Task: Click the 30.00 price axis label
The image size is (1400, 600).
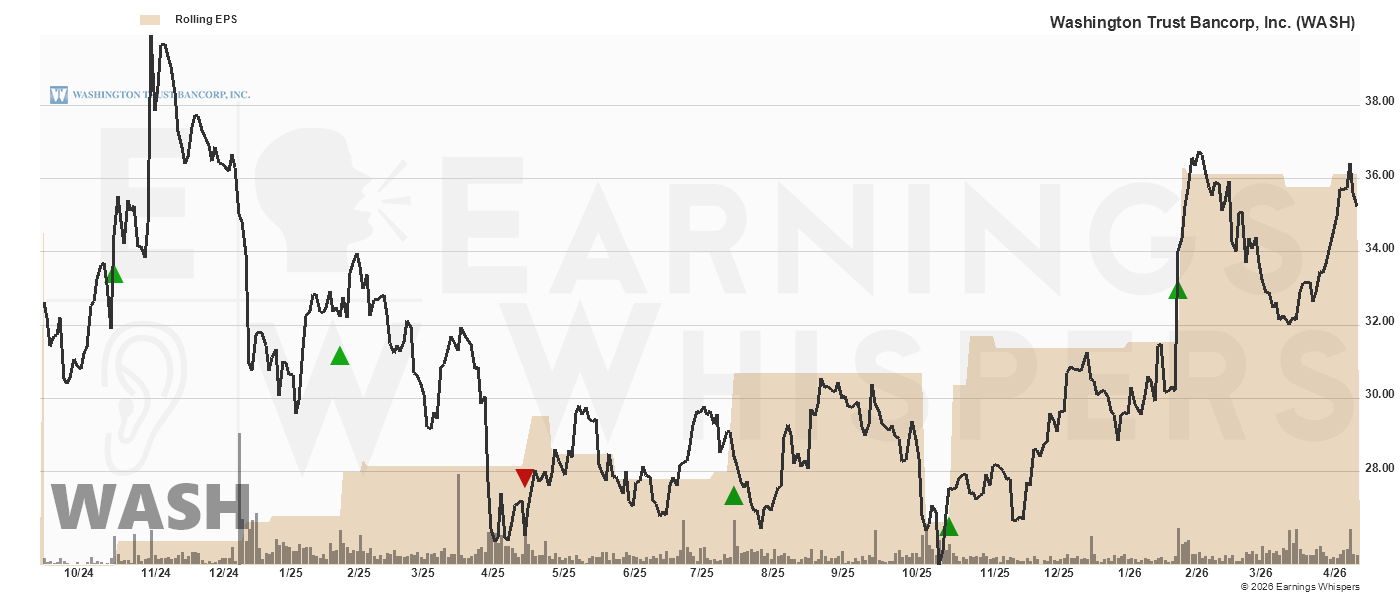Action: coord(1380,394)
